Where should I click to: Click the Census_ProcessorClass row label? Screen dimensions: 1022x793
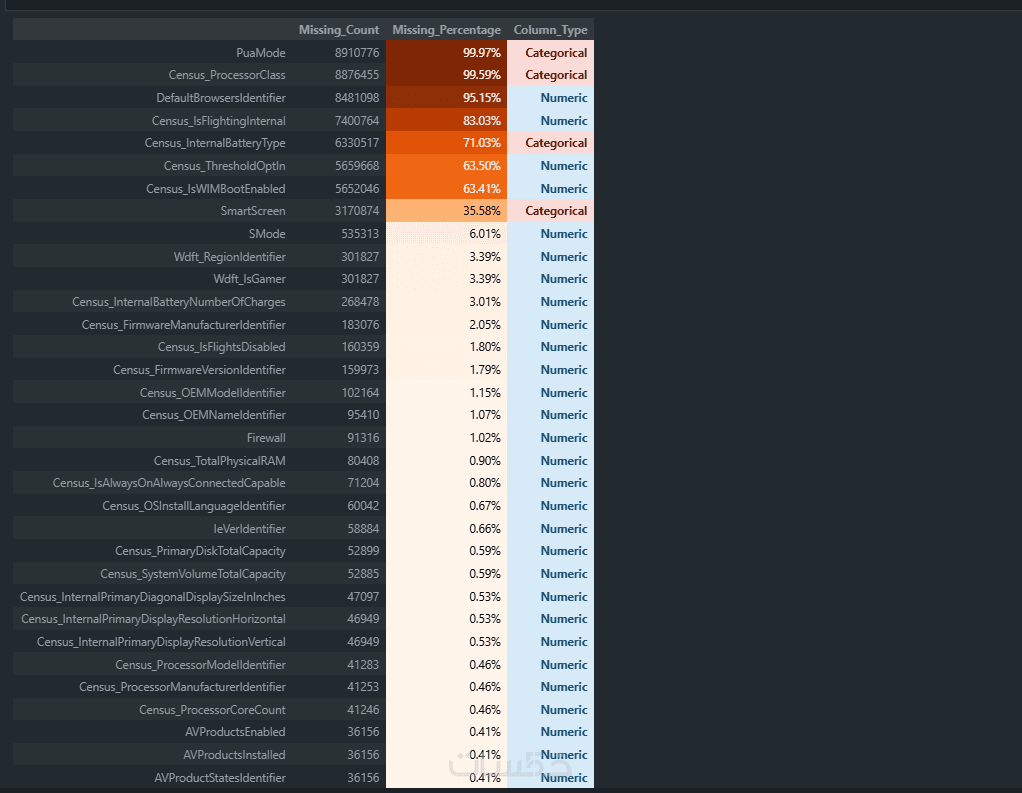tap(227, 75)
